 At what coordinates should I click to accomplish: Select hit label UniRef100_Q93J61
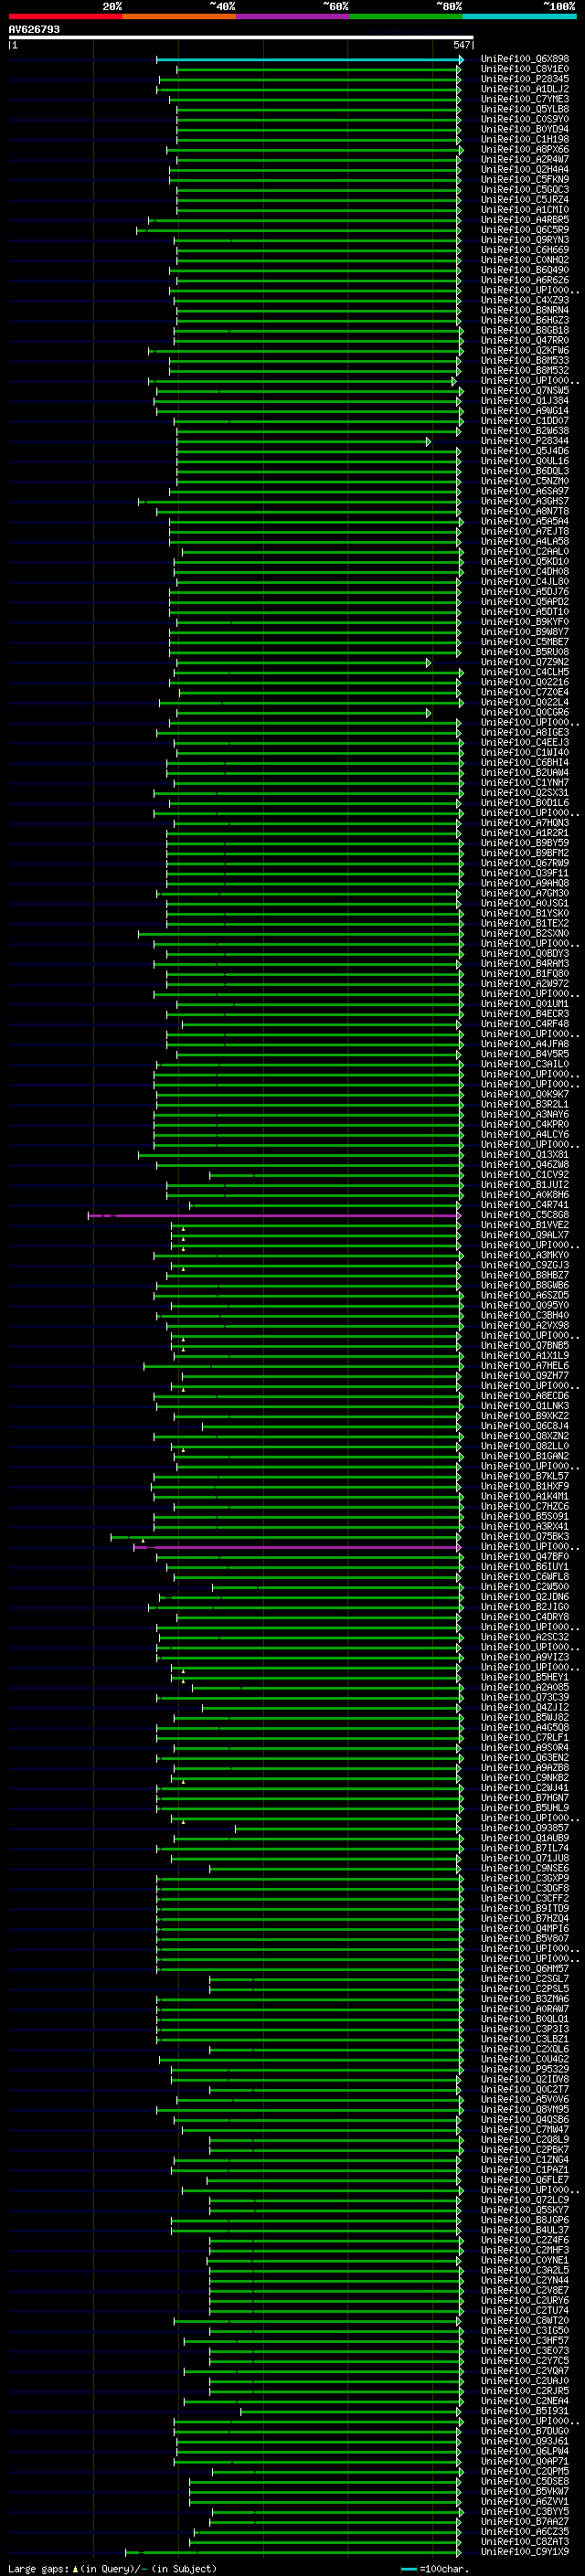[x=525, y=2441]
